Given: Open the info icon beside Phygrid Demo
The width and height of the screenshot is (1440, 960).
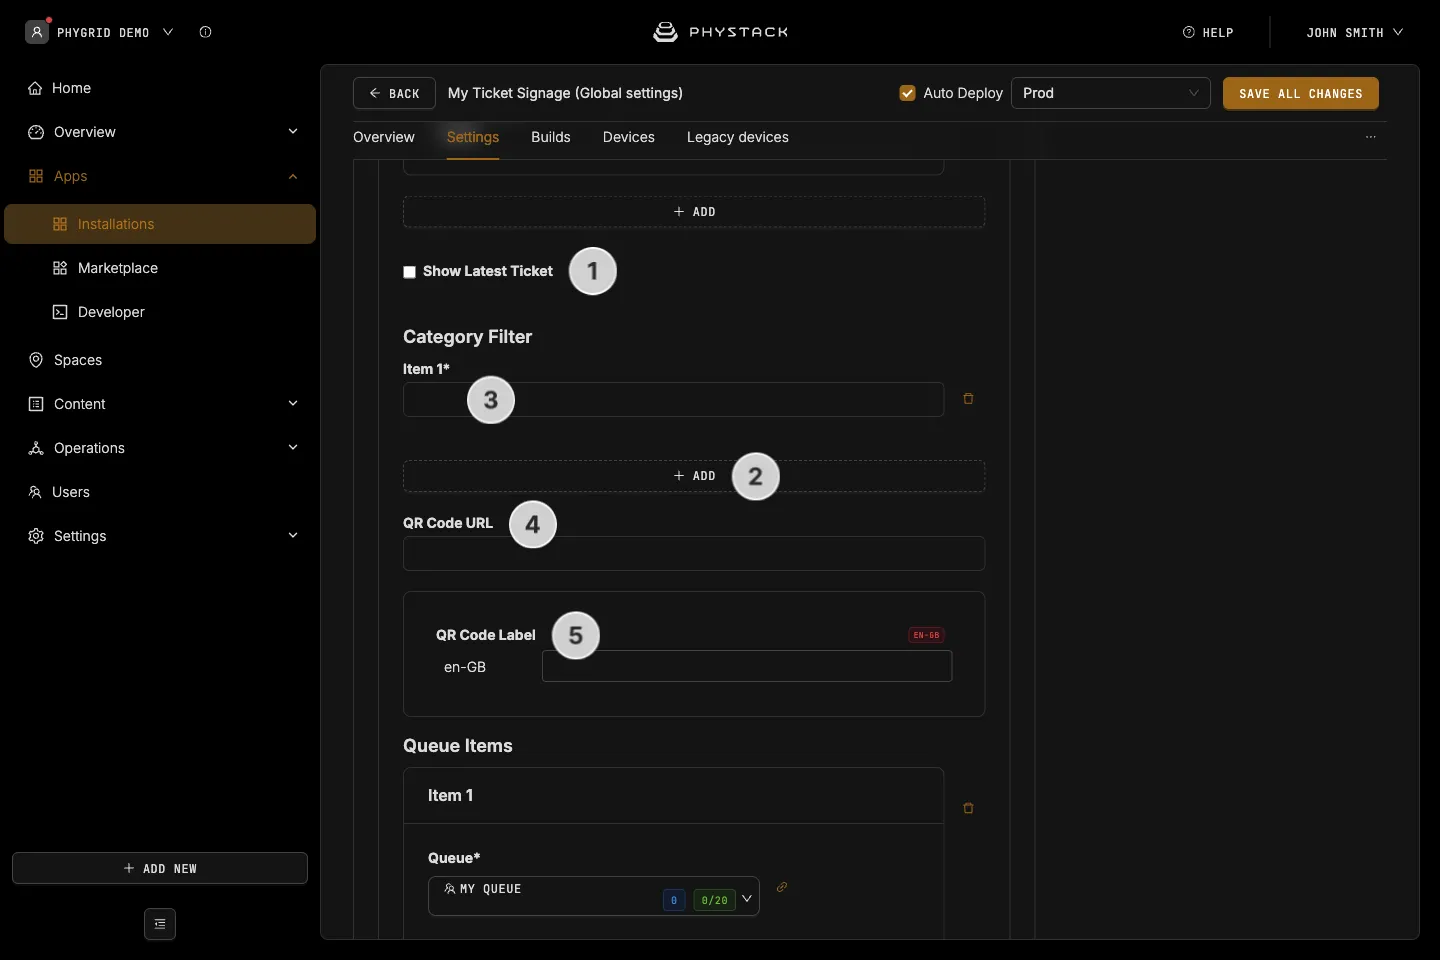Looking at the screenshot, I should (x=205, y=32).
